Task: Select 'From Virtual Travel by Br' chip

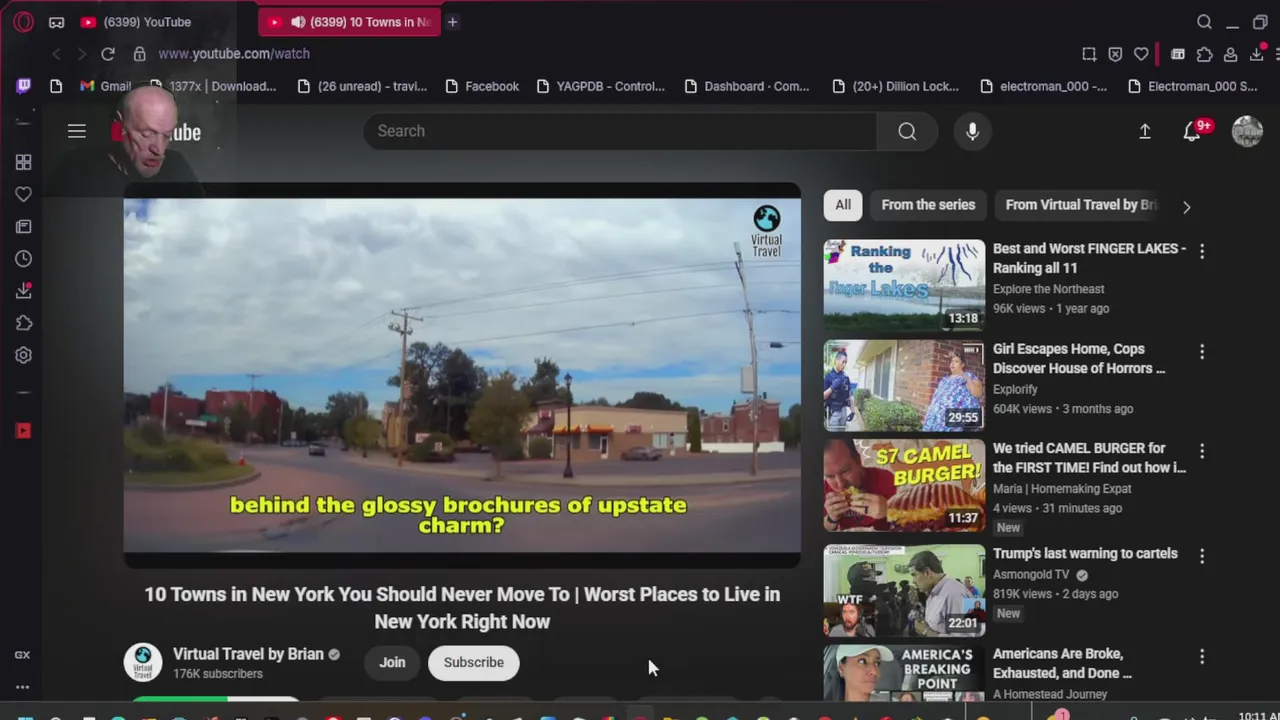Action: tap(1080, 205)
